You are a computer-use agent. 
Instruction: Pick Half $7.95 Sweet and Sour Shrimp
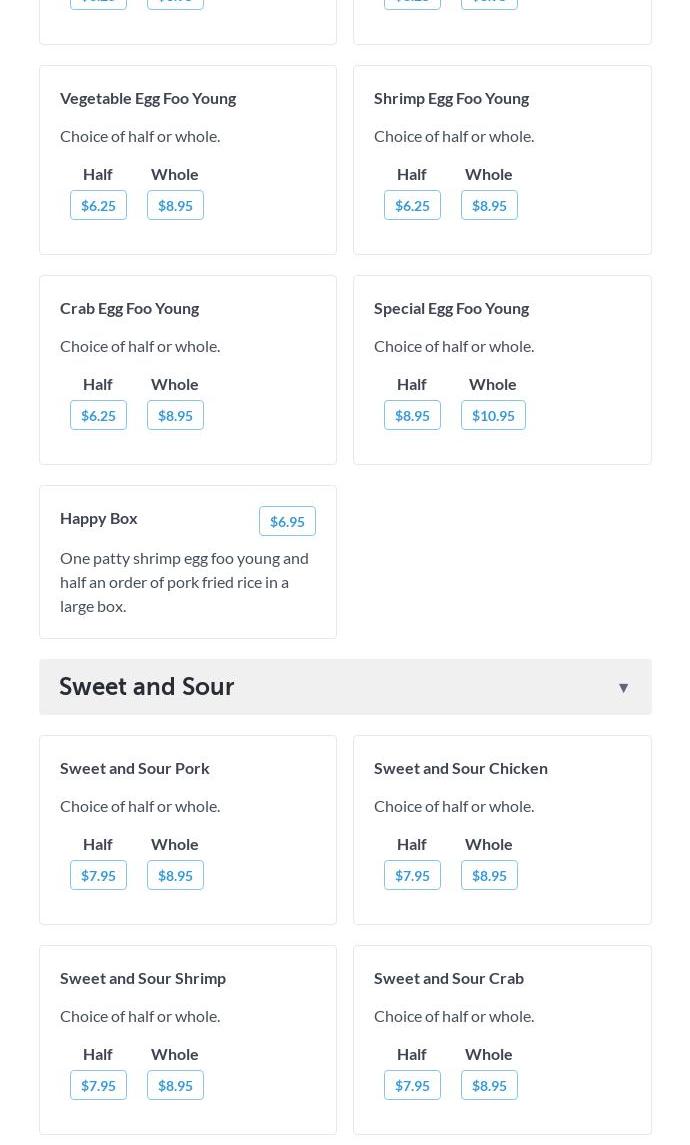pos(98,1085)
